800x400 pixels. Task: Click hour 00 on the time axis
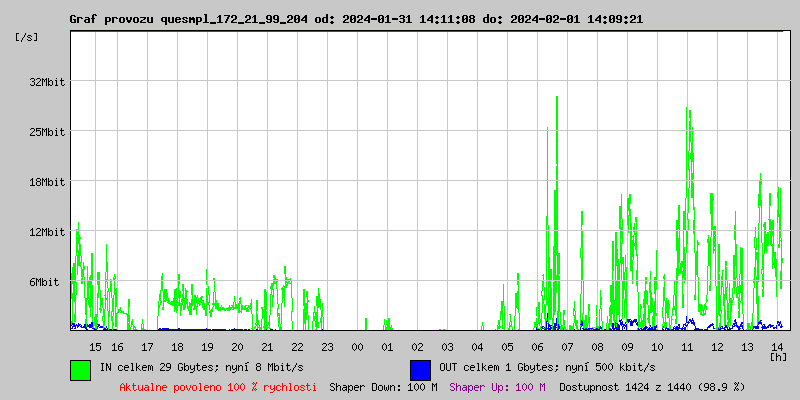click(357, 346)
